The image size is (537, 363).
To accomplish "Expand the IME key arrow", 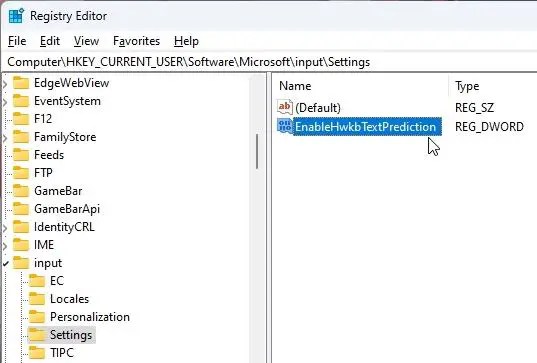I will click(x=5, y=246).
